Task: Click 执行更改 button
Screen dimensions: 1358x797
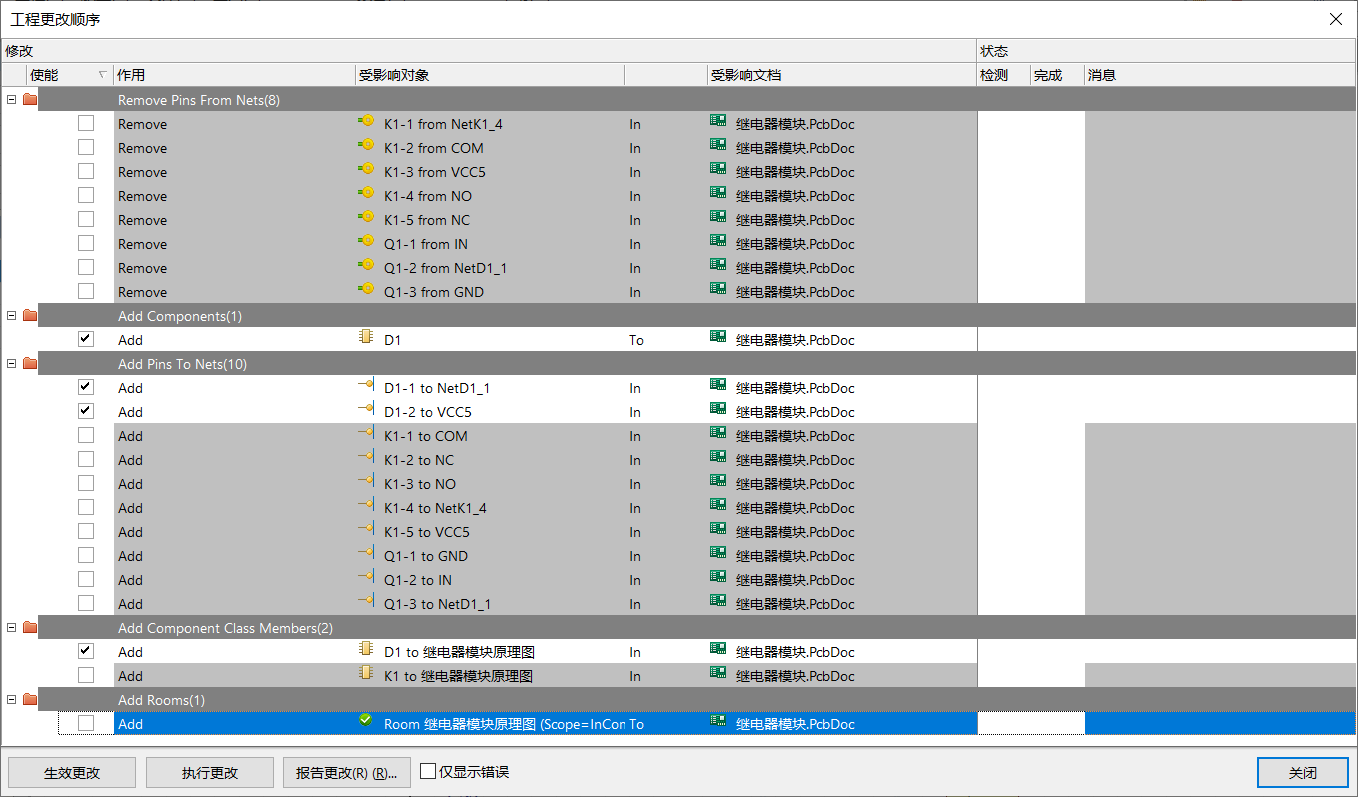Action: point(210,773)
